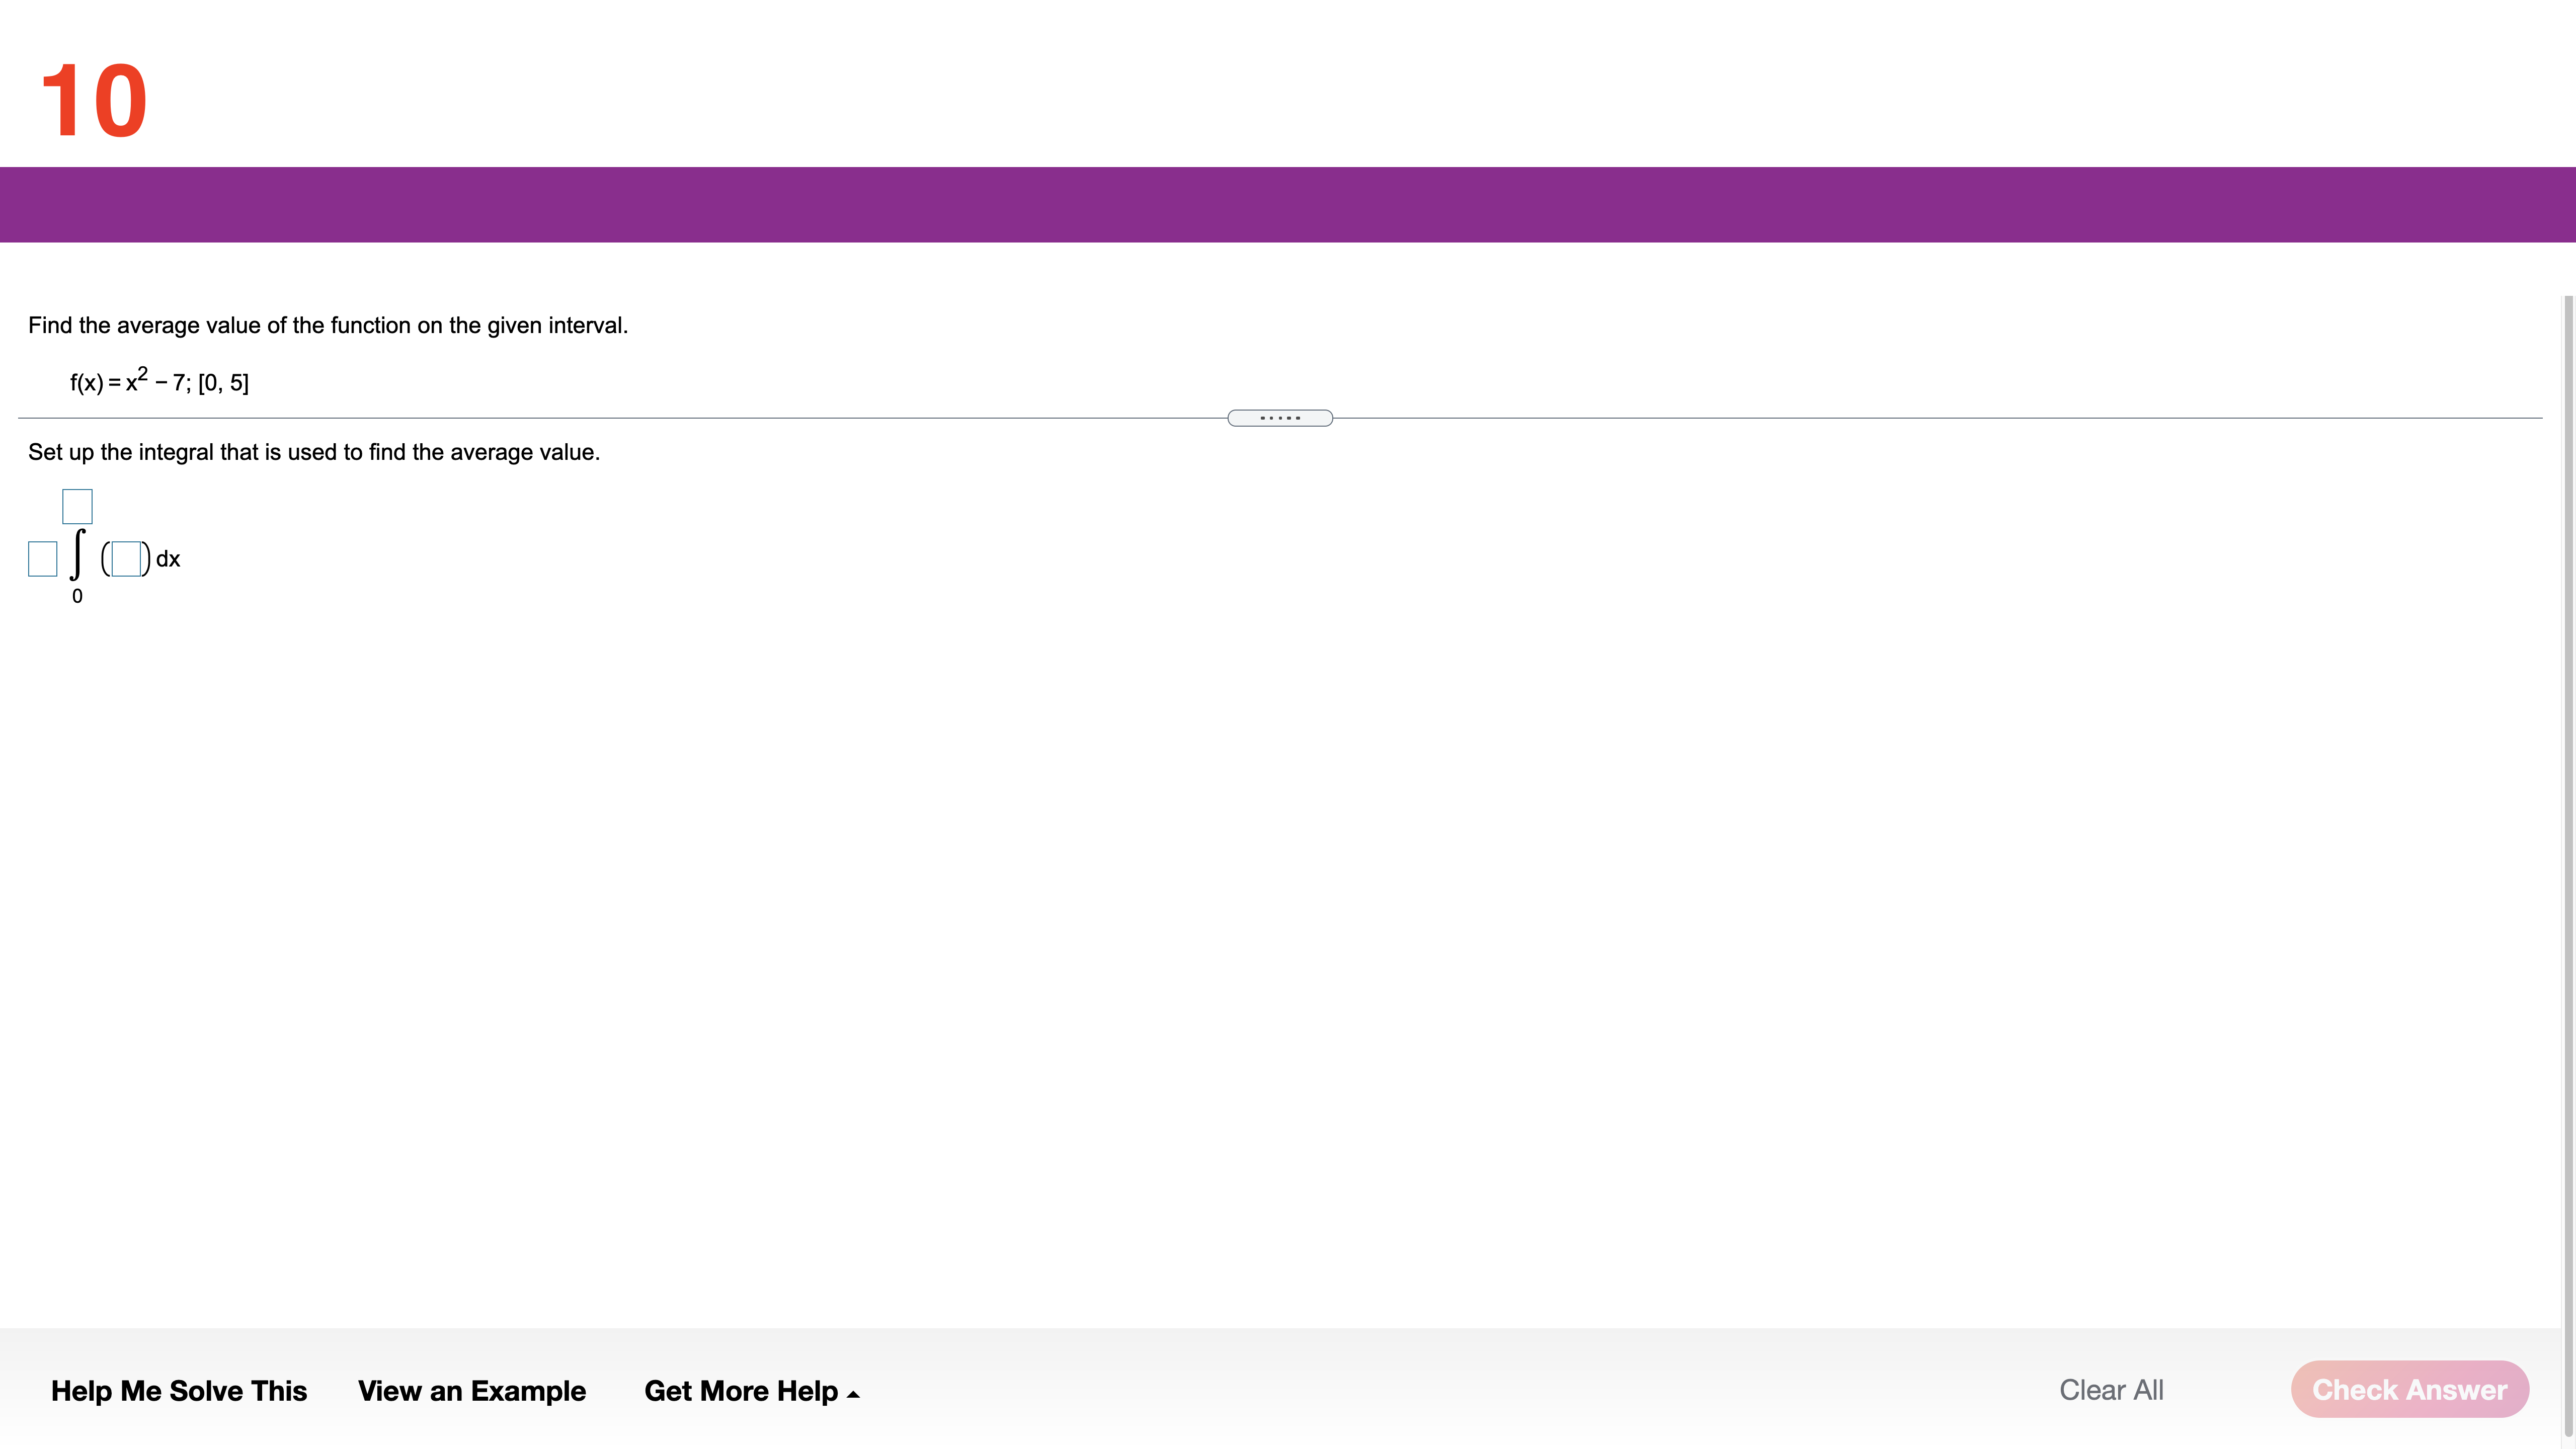
Task: Click the integrand box inside the parentheses
Action: pos(126,559)
